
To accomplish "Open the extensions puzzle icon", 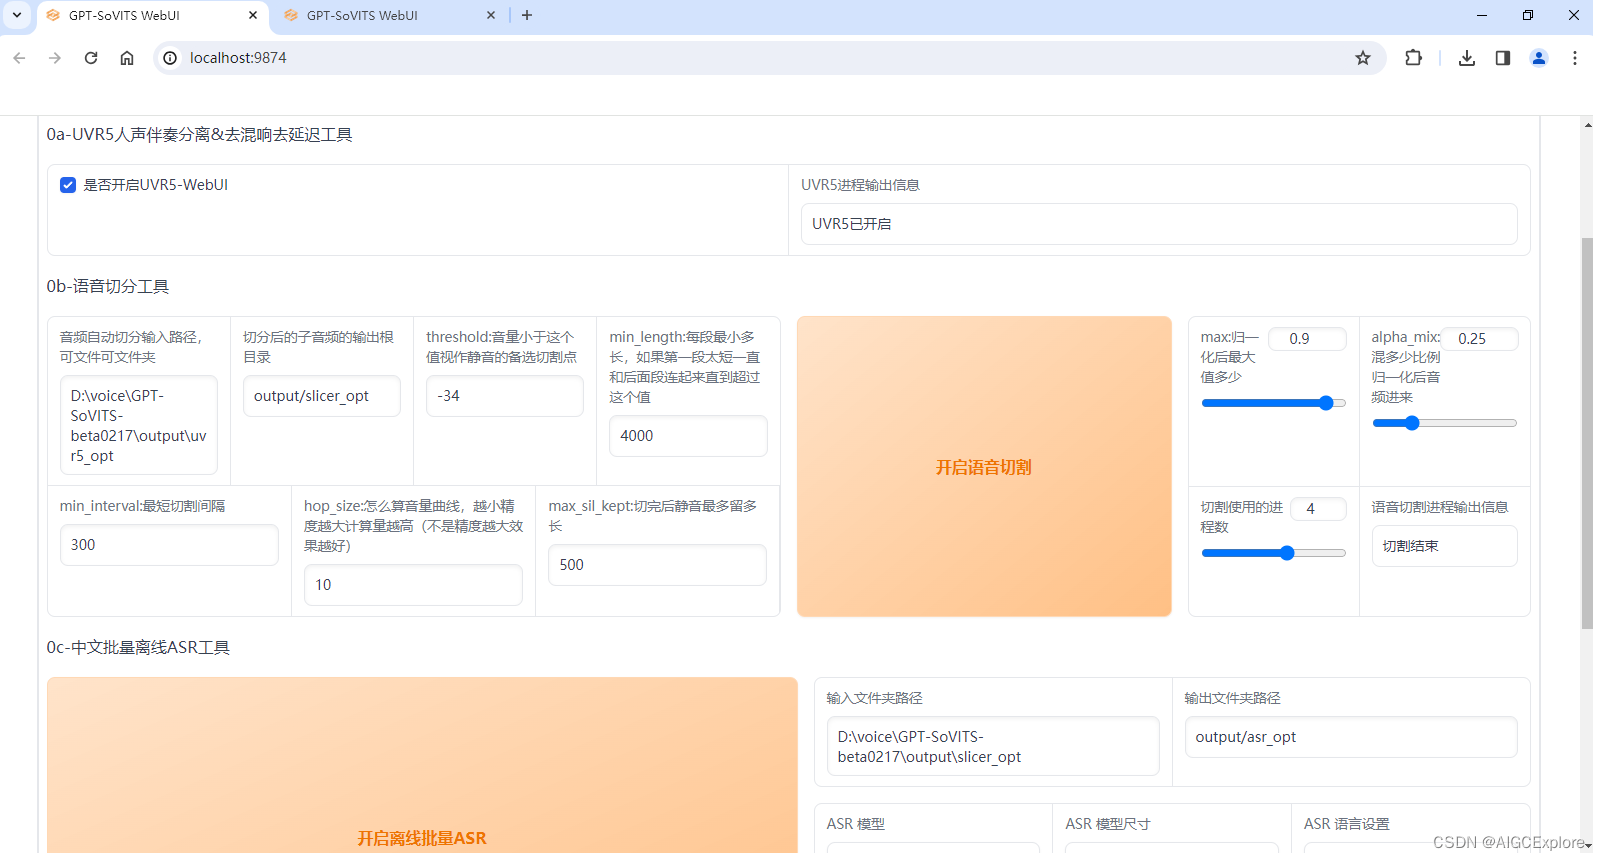I will (x=1413, y=58).
